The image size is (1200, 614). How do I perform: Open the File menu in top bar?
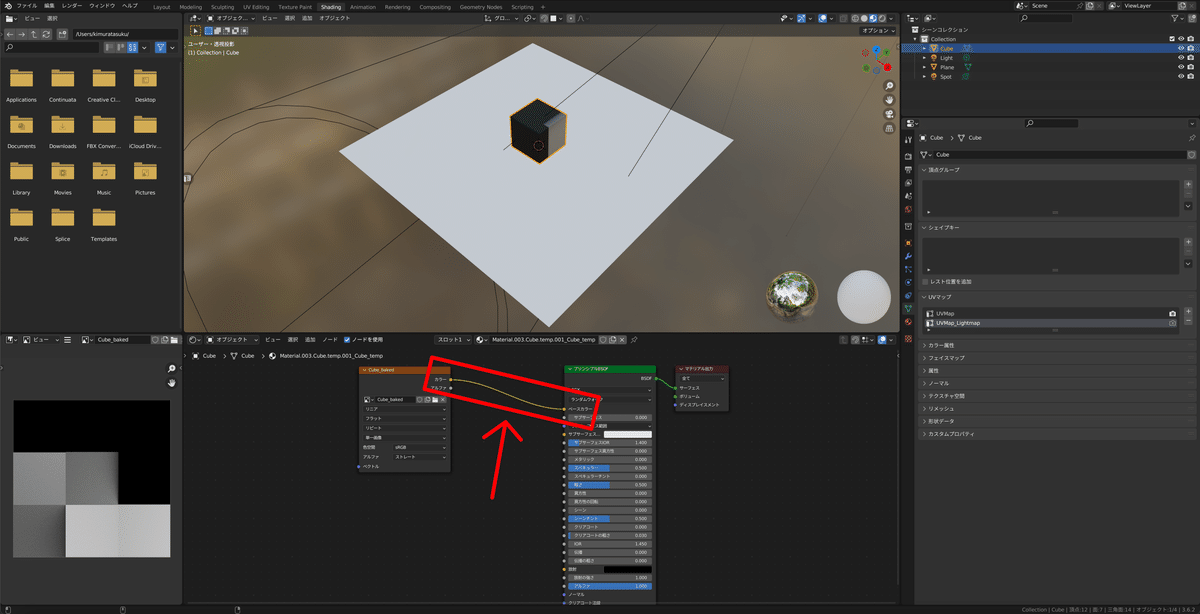coord(27,6)
